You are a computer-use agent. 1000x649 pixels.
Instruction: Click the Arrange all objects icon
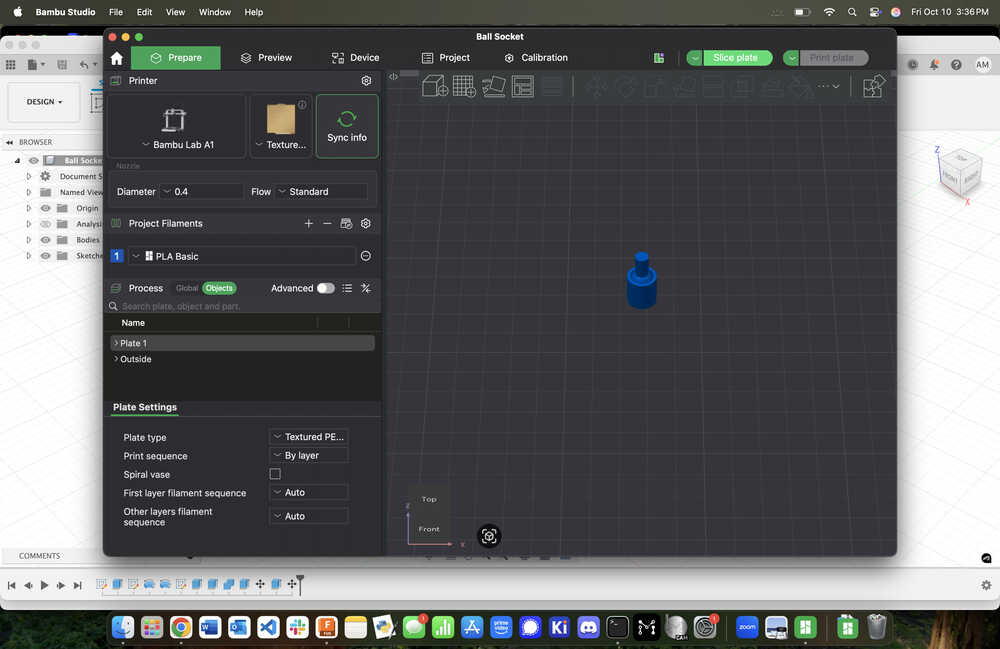point(522,86)
